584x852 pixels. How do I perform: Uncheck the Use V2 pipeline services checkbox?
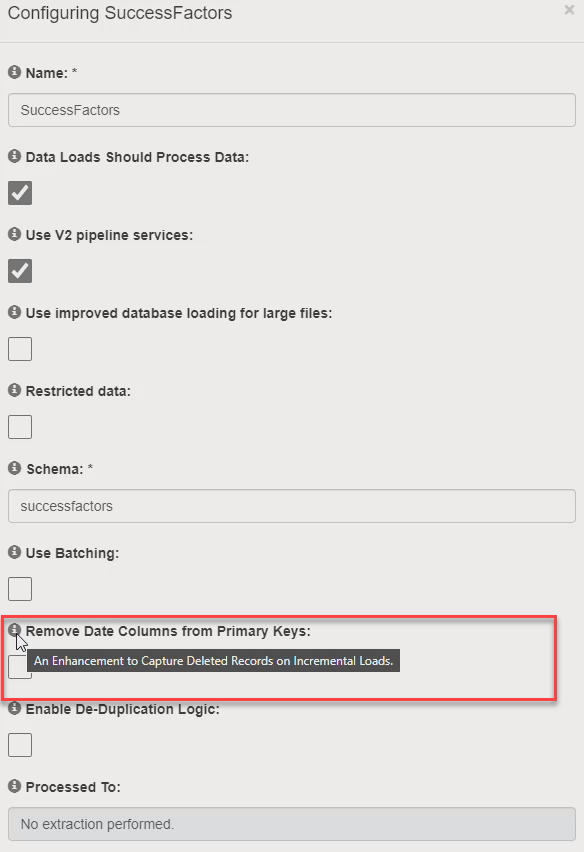pyautogui.click(x=20, y=271)
